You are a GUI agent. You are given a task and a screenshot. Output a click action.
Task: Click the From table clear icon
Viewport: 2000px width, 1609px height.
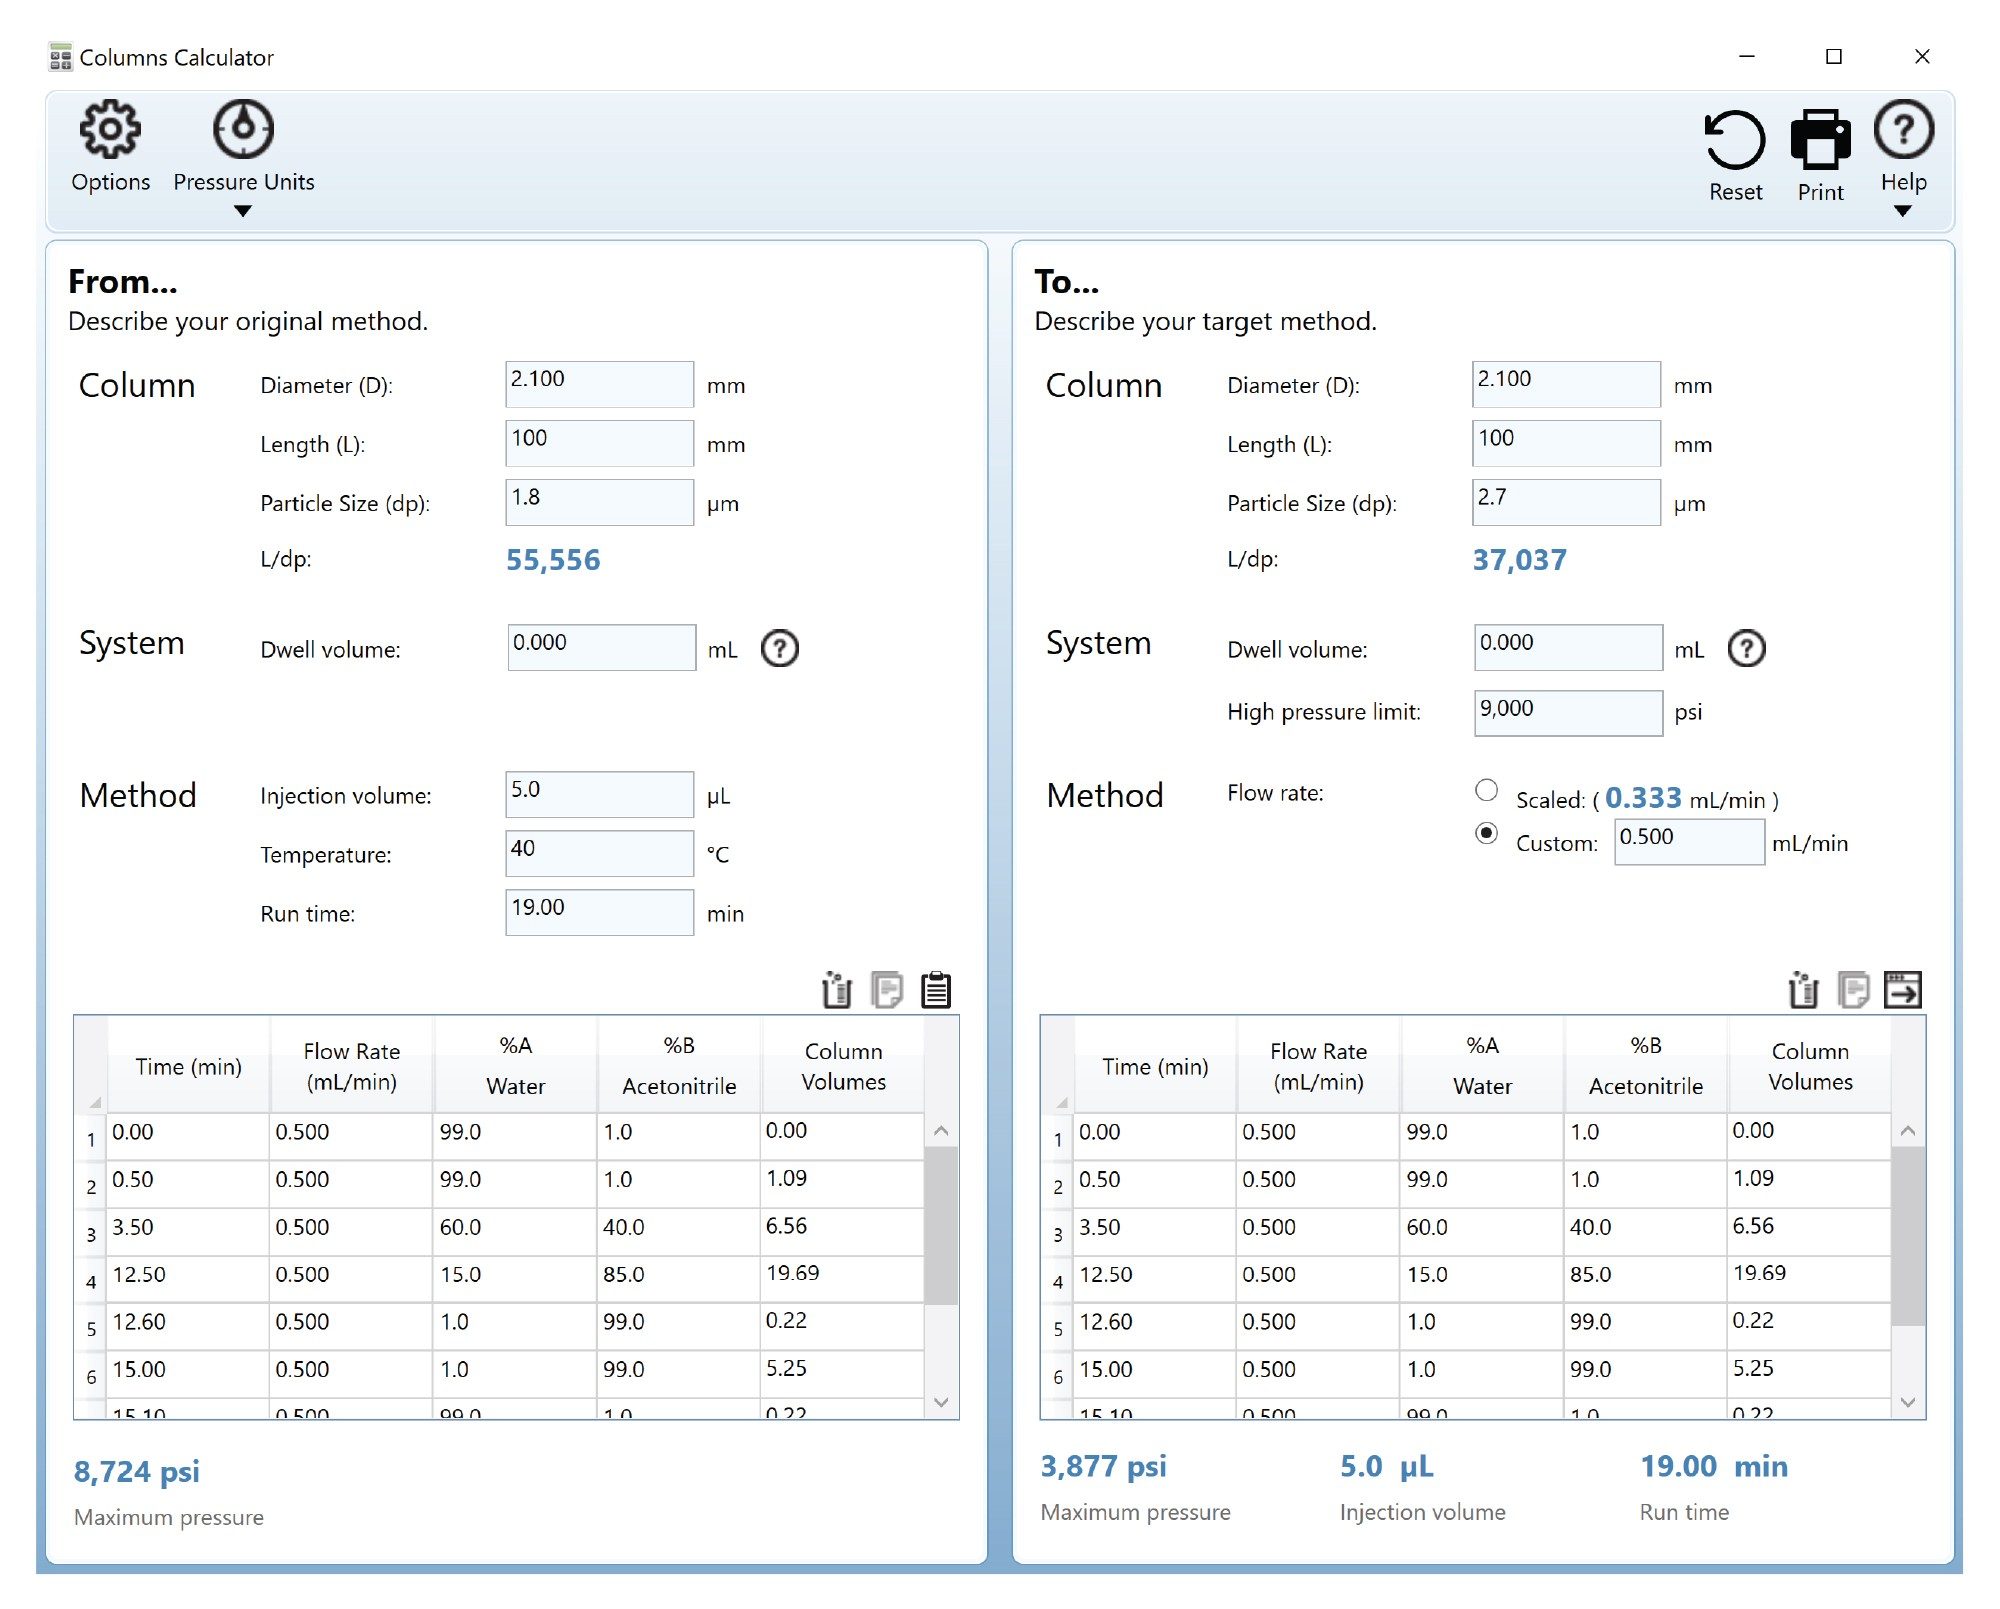pyautogui.click(x=836, y=990)
